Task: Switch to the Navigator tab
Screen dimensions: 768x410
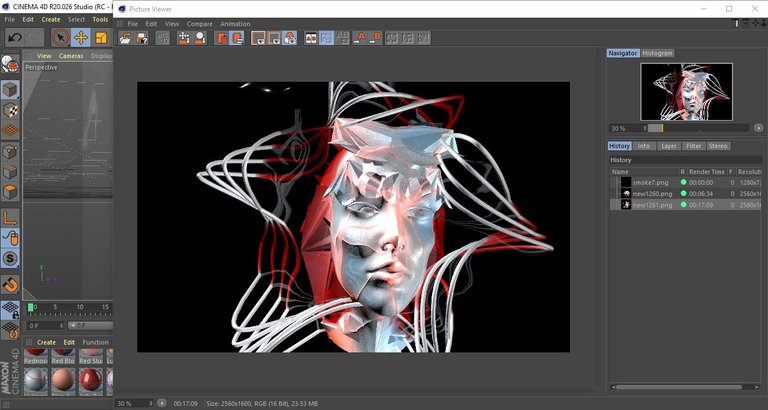Action: [623, 53]
